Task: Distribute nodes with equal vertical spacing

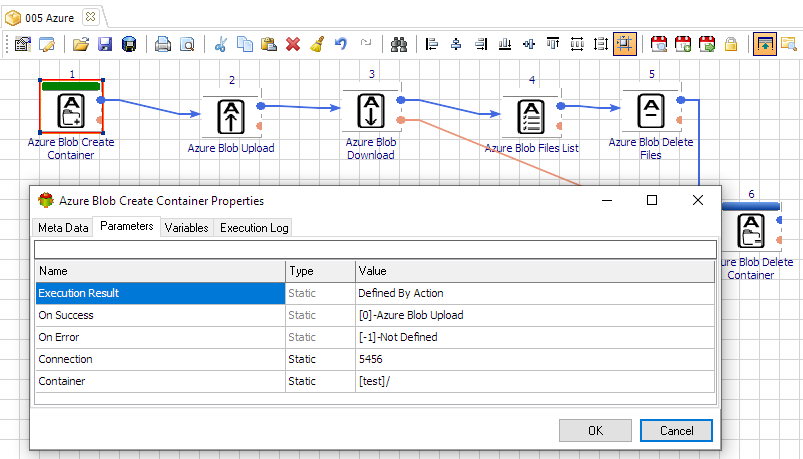Action: click(x=601, y=44)
